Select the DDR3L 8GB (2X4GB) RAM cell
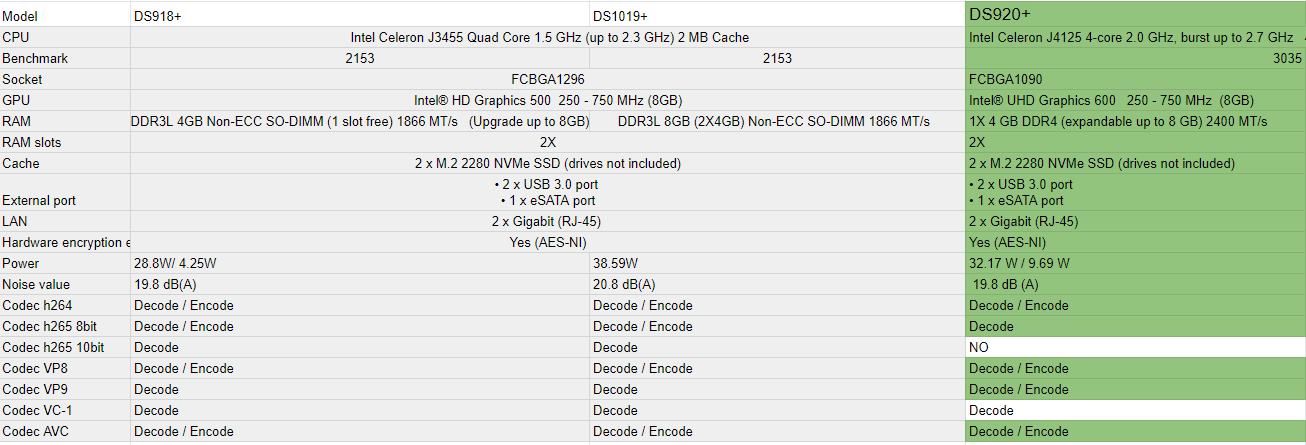This screenshot has width=1306, height=445. click(x=777, y=121)
